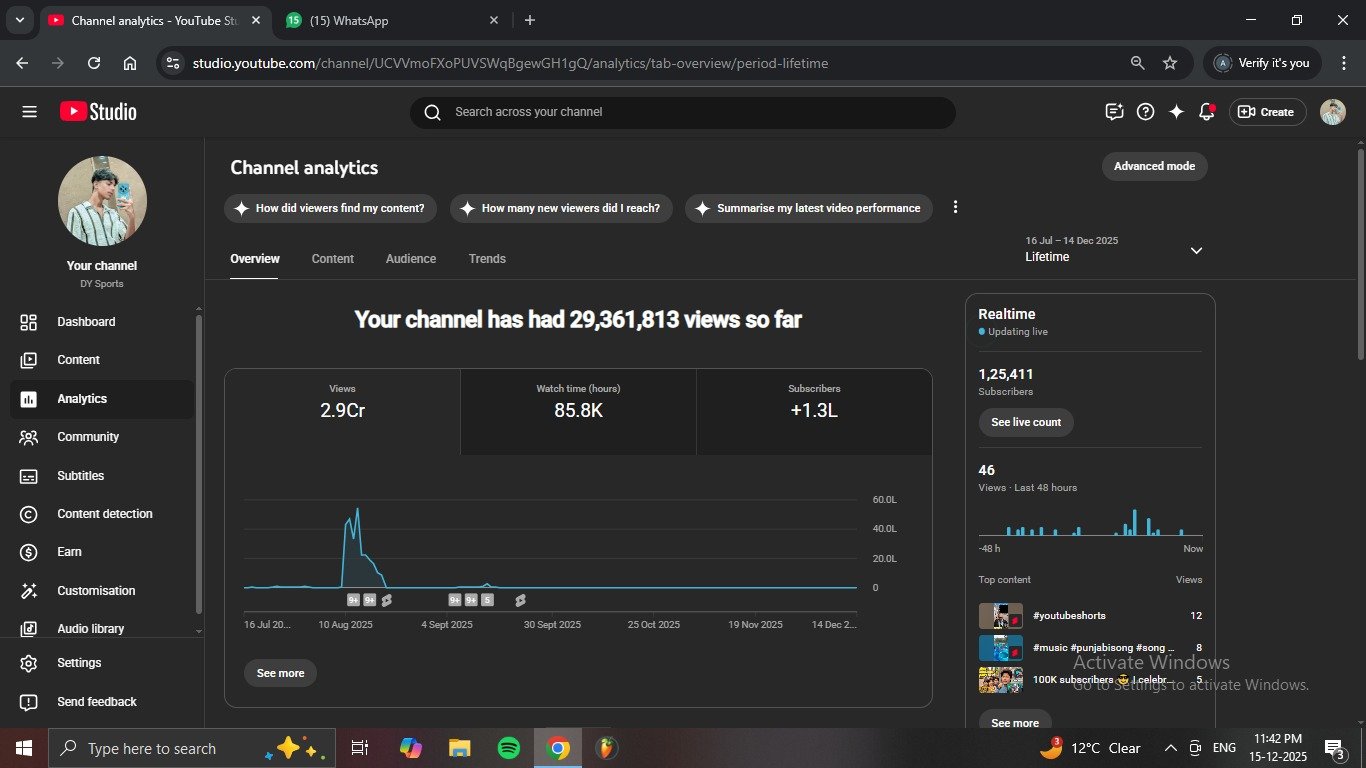The height and width of the screenshot is (768, 1366).
Task: Open the hamburger menu in Studio header
Action: (x=29, y=112)
